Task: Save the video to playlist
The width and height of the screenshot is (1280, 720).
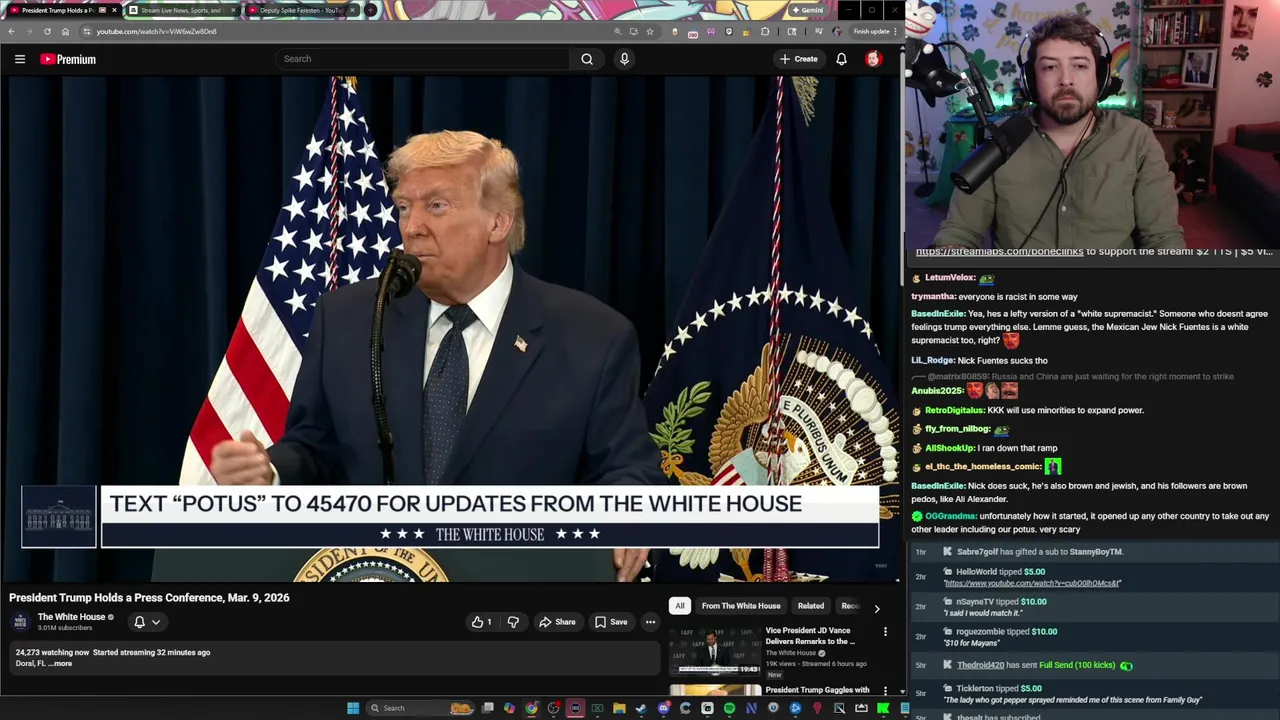Action: [x=611, y=622]
